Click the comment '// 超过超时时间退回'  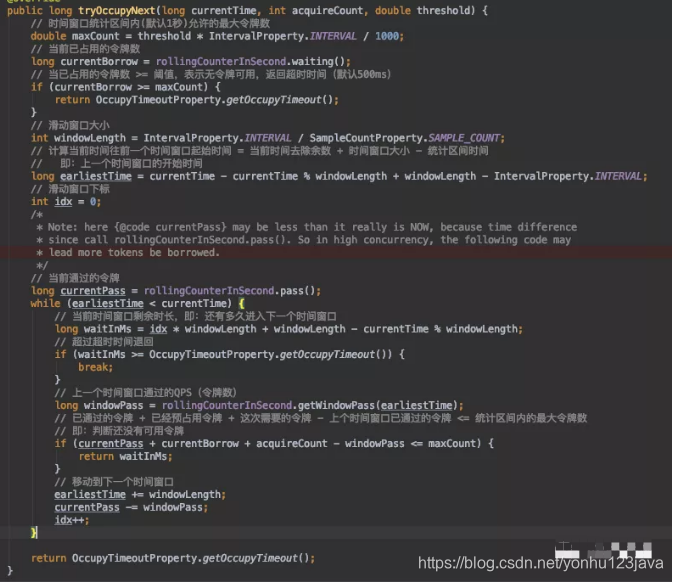[104, 342]
